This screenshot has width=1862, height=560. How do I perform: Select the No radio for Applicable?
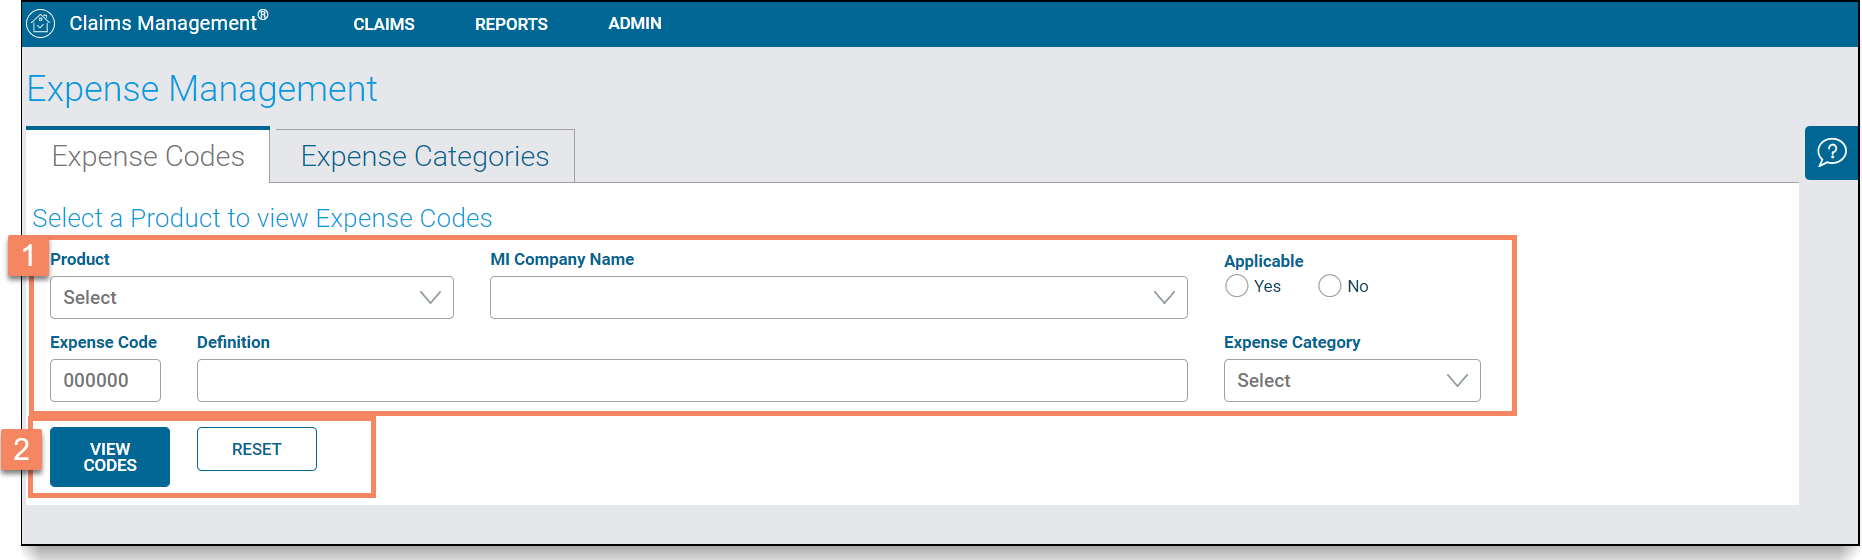click(1329, 286)
